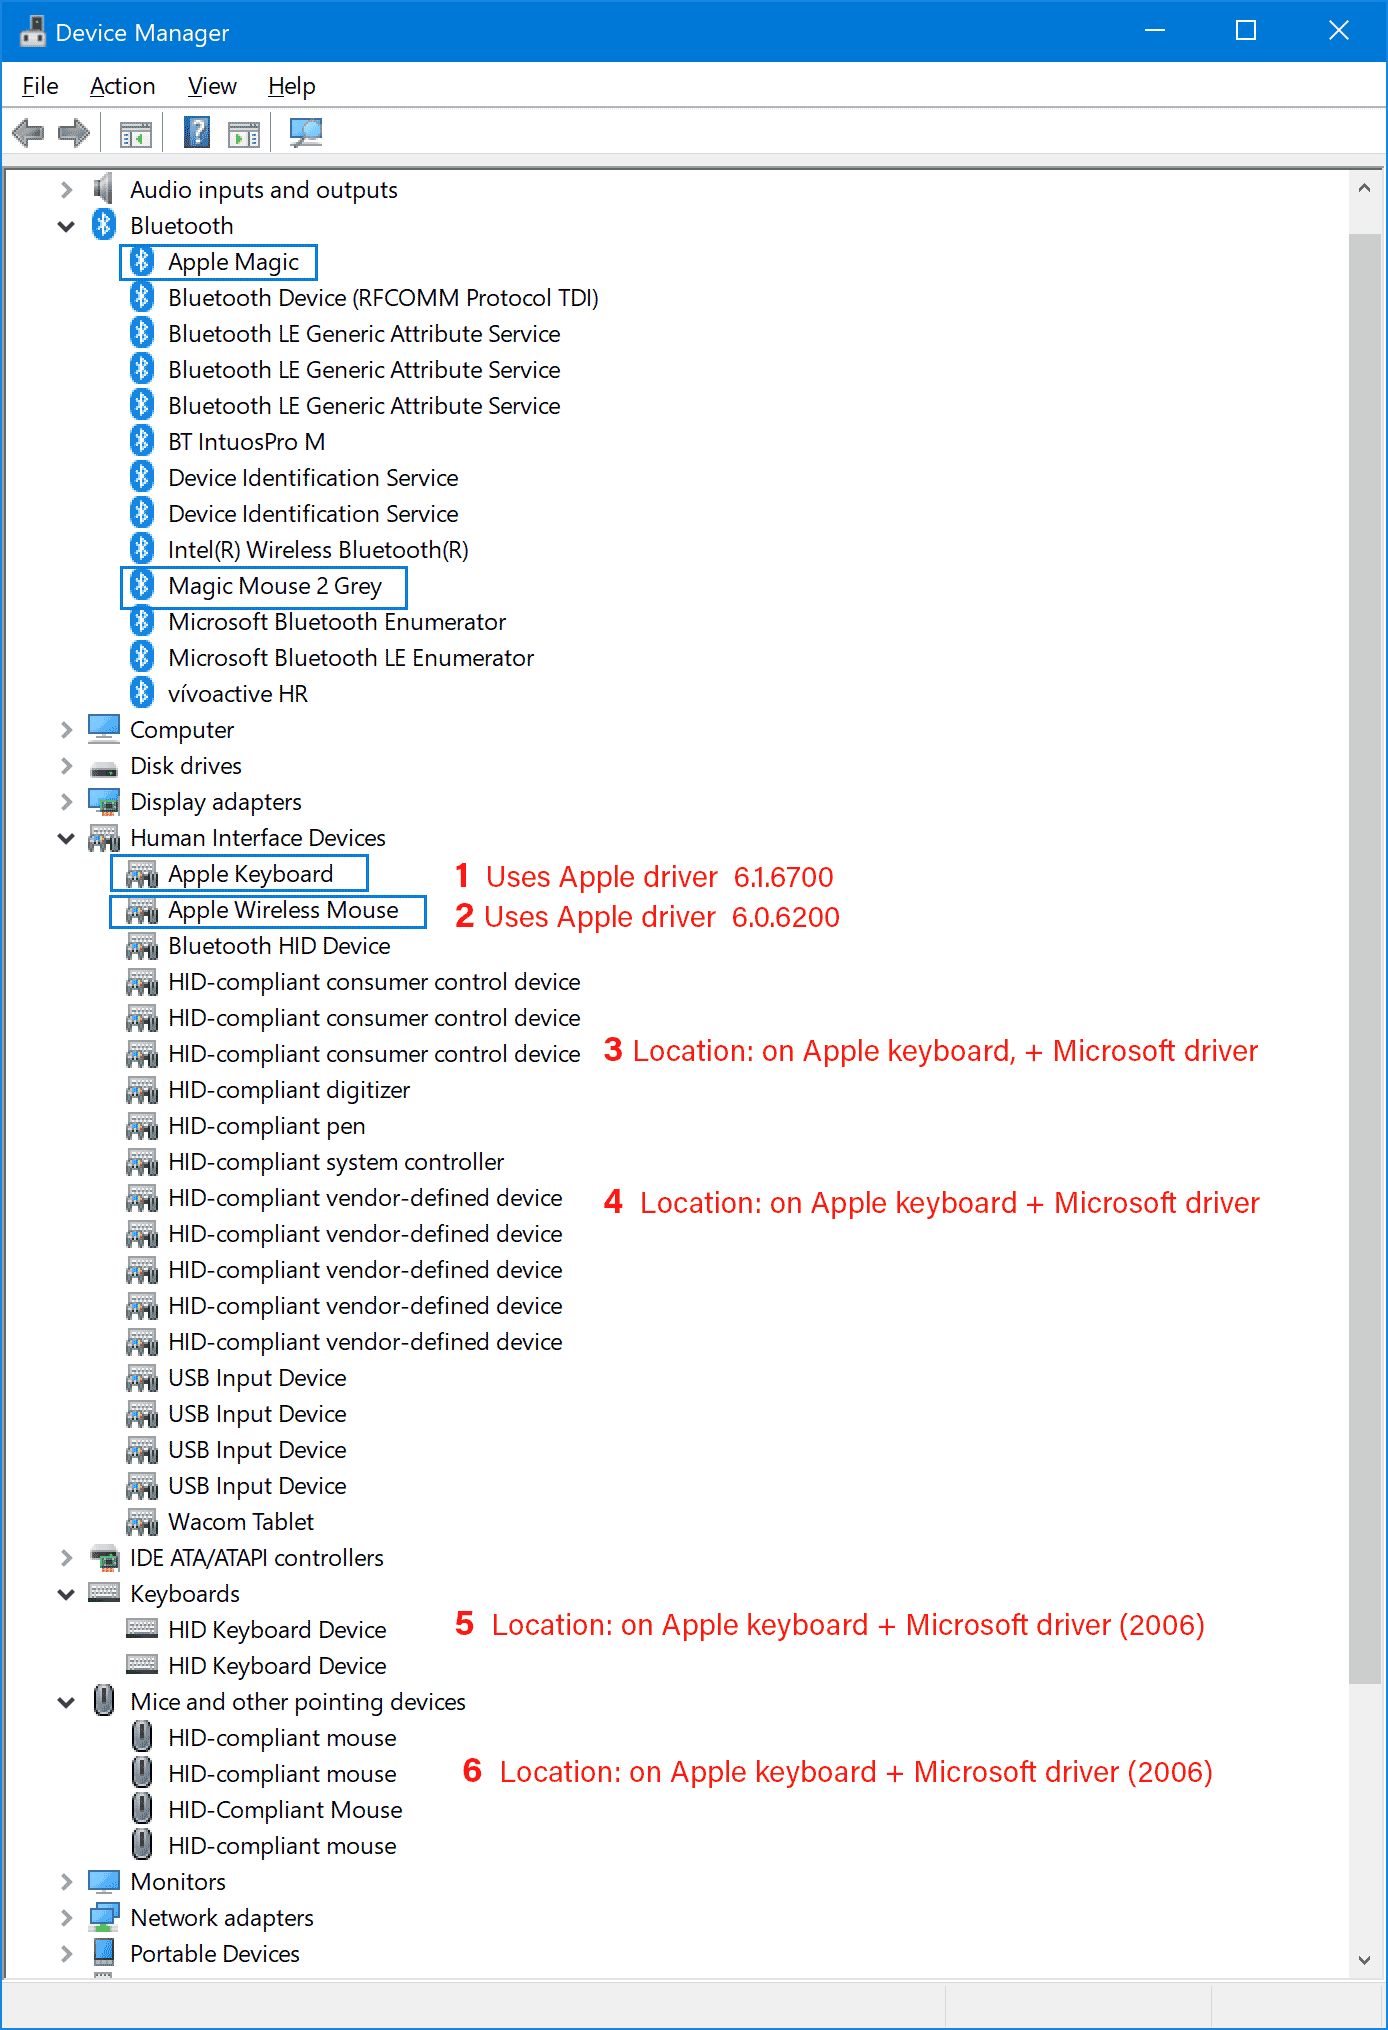1388x2030 pixels.
Task: Expand the Display adapters node
Action: [66, 802]
